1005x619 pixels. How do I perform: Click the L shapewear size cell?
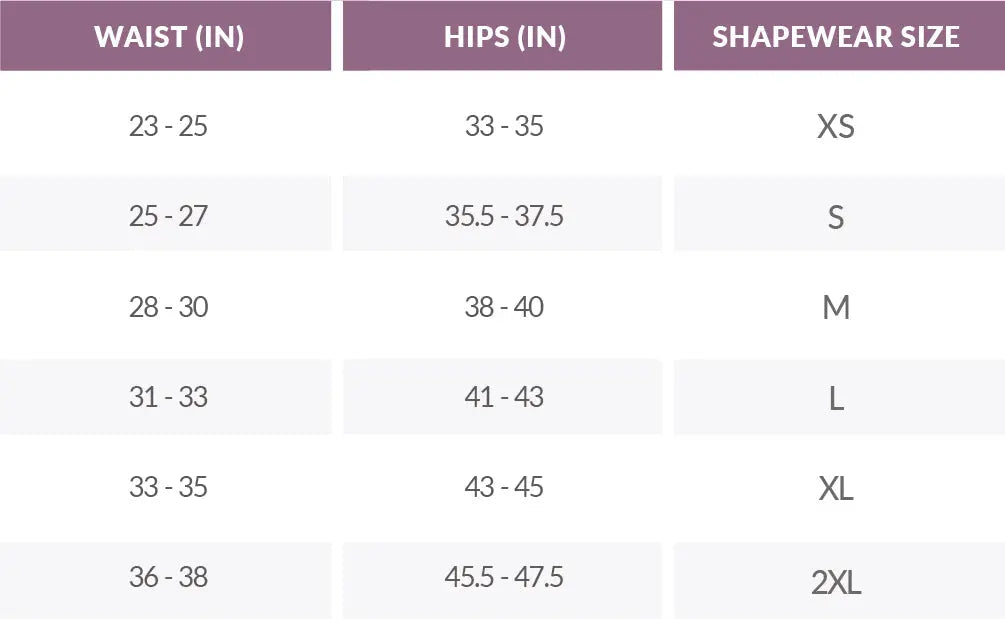[x=836, y=398]
